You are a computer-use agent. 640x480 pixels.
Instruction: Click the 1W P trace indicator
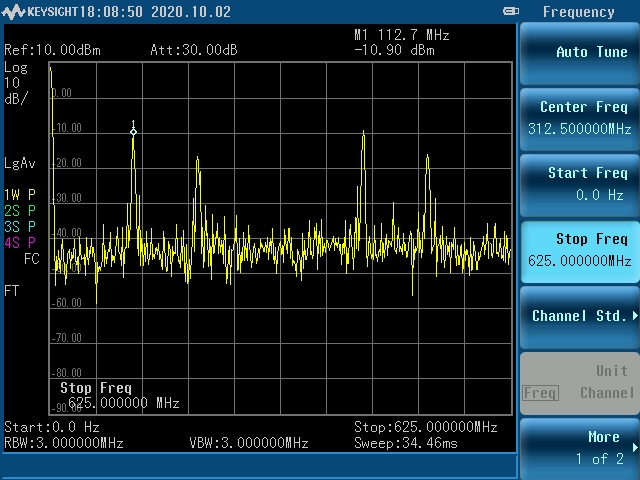20,195
